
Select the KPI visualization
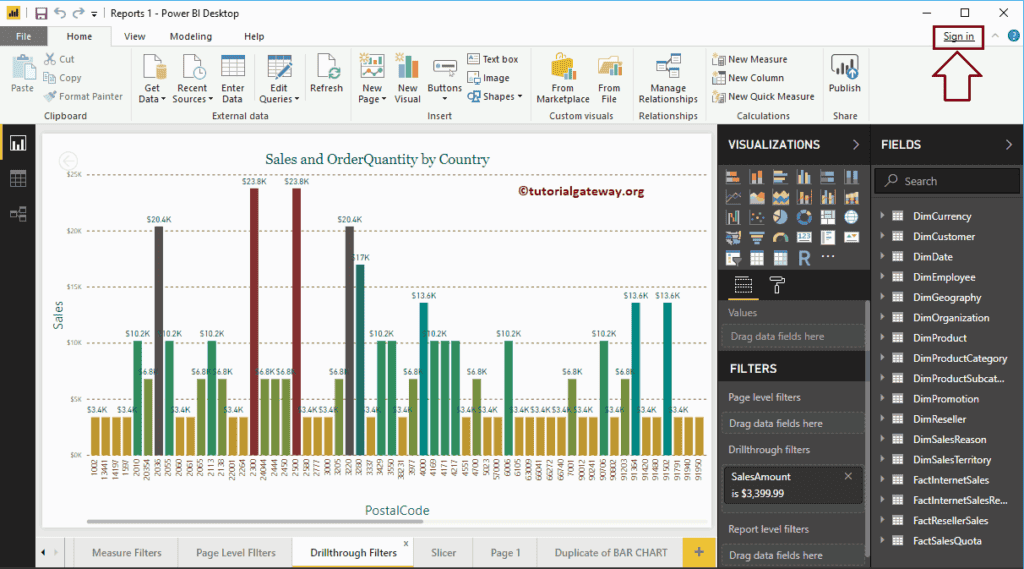852,238
